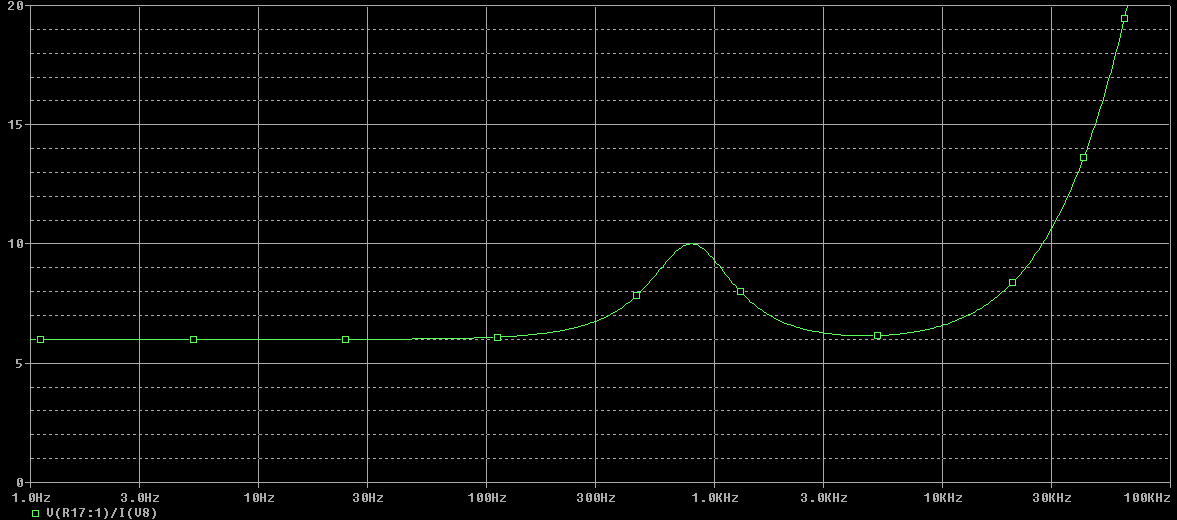Select the y-axis value 0

coord(20,482)
